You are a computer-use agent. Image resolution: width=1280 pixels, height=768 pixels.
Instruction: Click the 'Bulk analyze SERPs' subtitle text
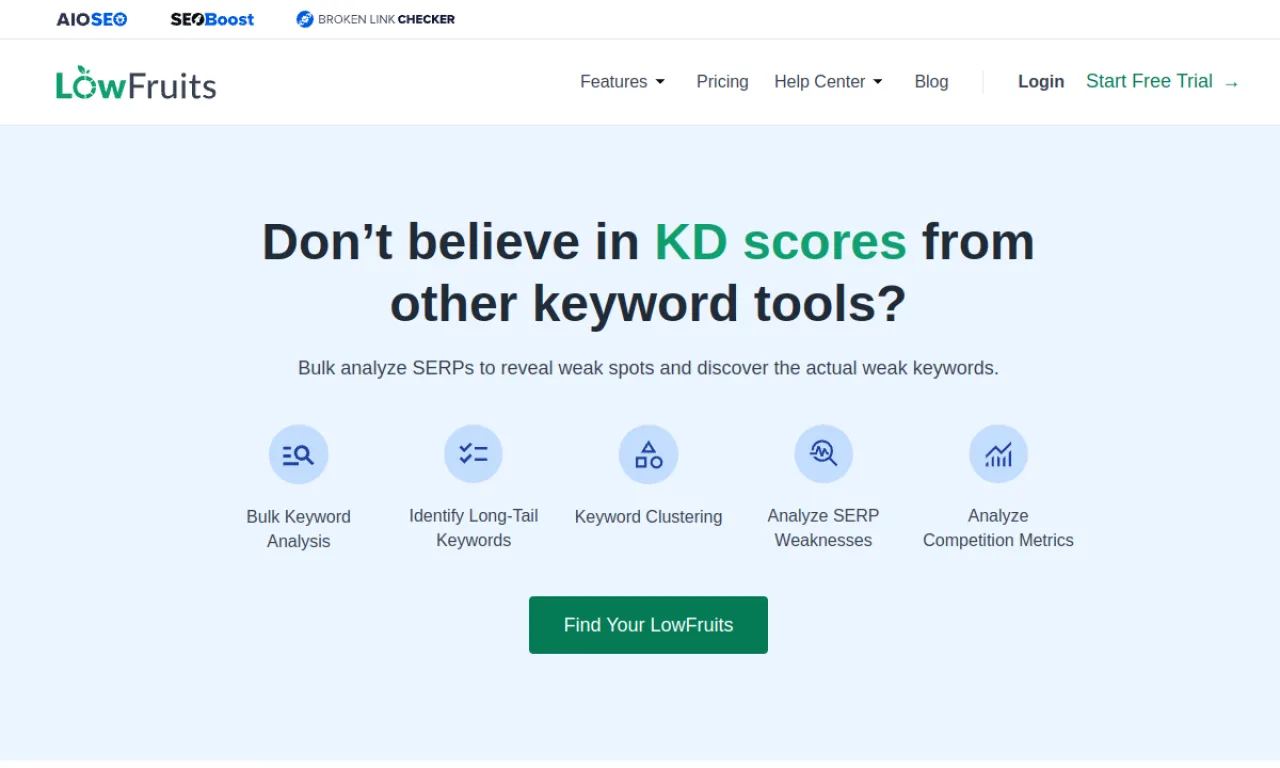(648, 368)
